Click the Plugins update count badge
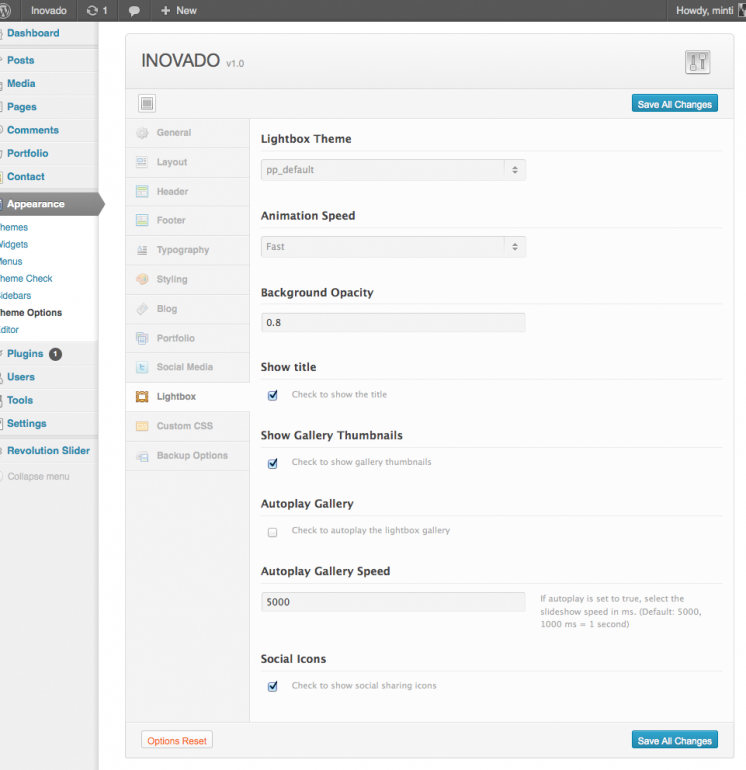This screenshot has height=770, width=746. (55, 354)
